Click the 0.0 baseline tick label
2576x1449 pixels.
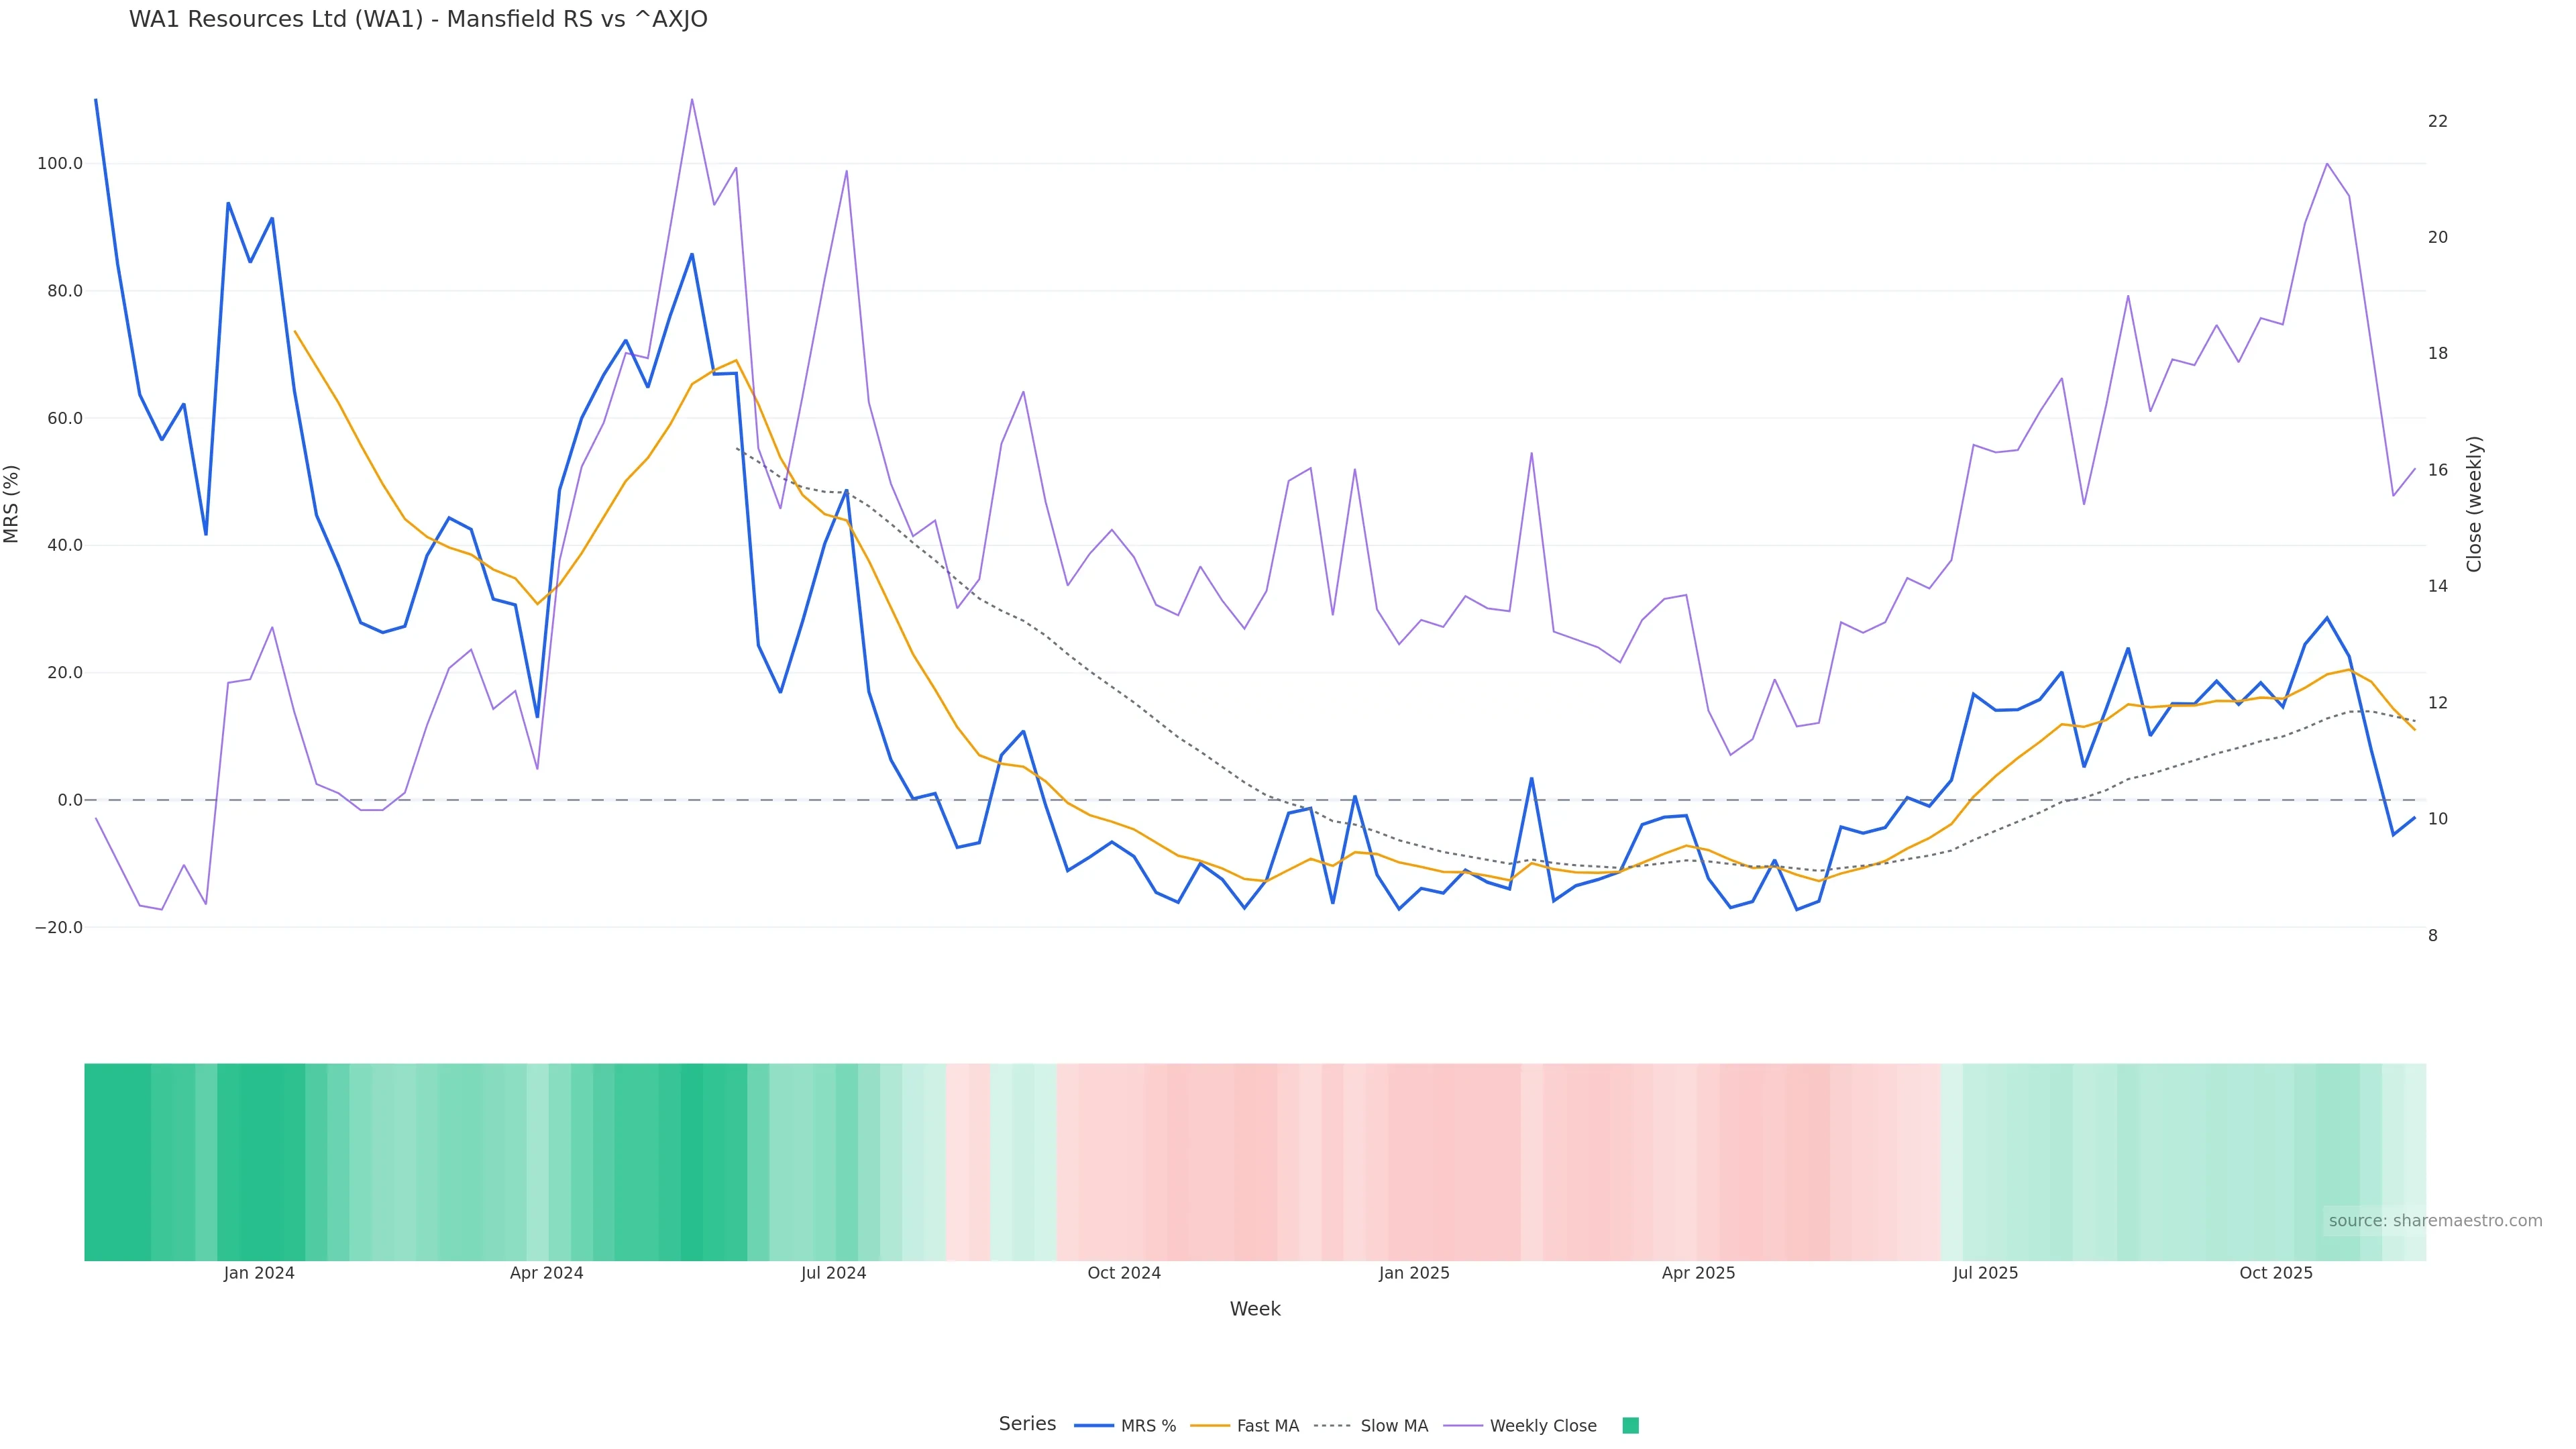click(69, 800)
